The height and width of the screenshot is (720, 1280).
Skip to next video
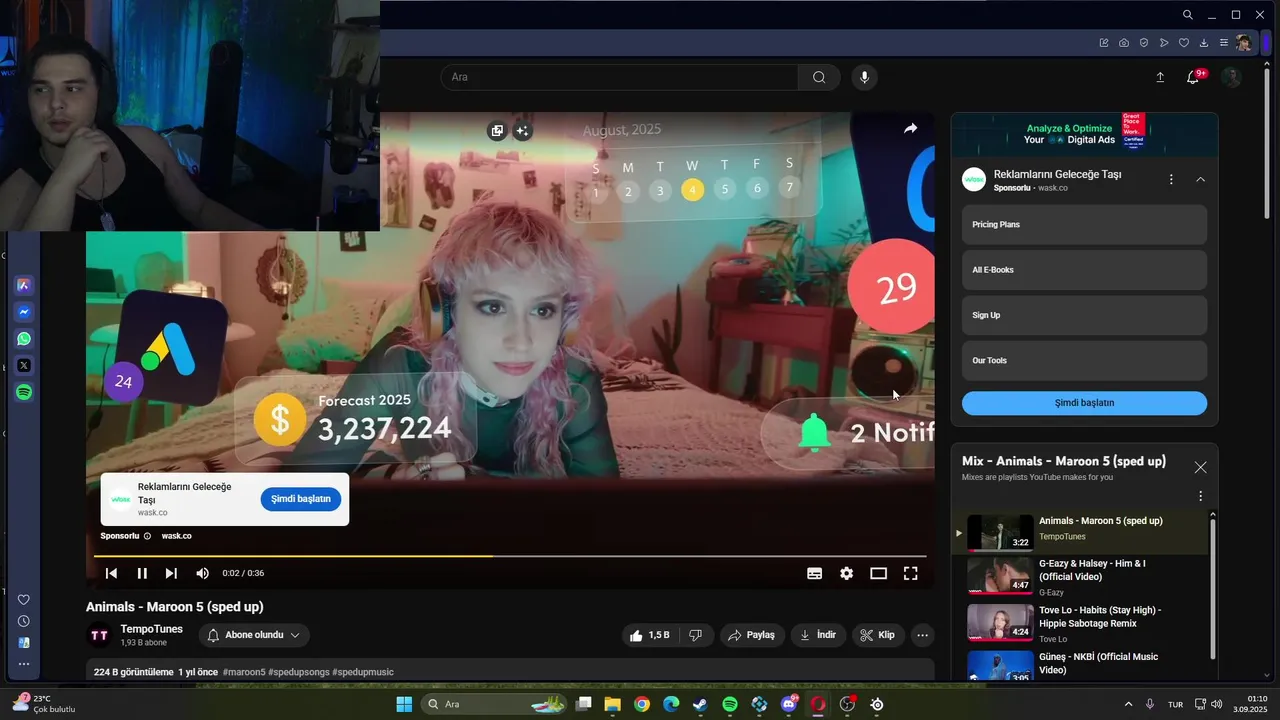171,573
